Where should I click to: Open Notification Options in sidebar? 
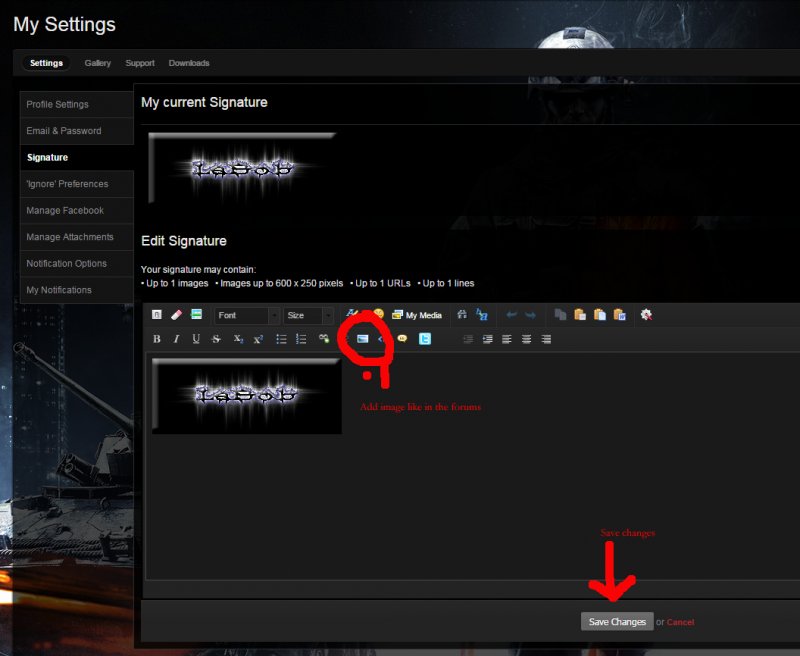(66, 263)
